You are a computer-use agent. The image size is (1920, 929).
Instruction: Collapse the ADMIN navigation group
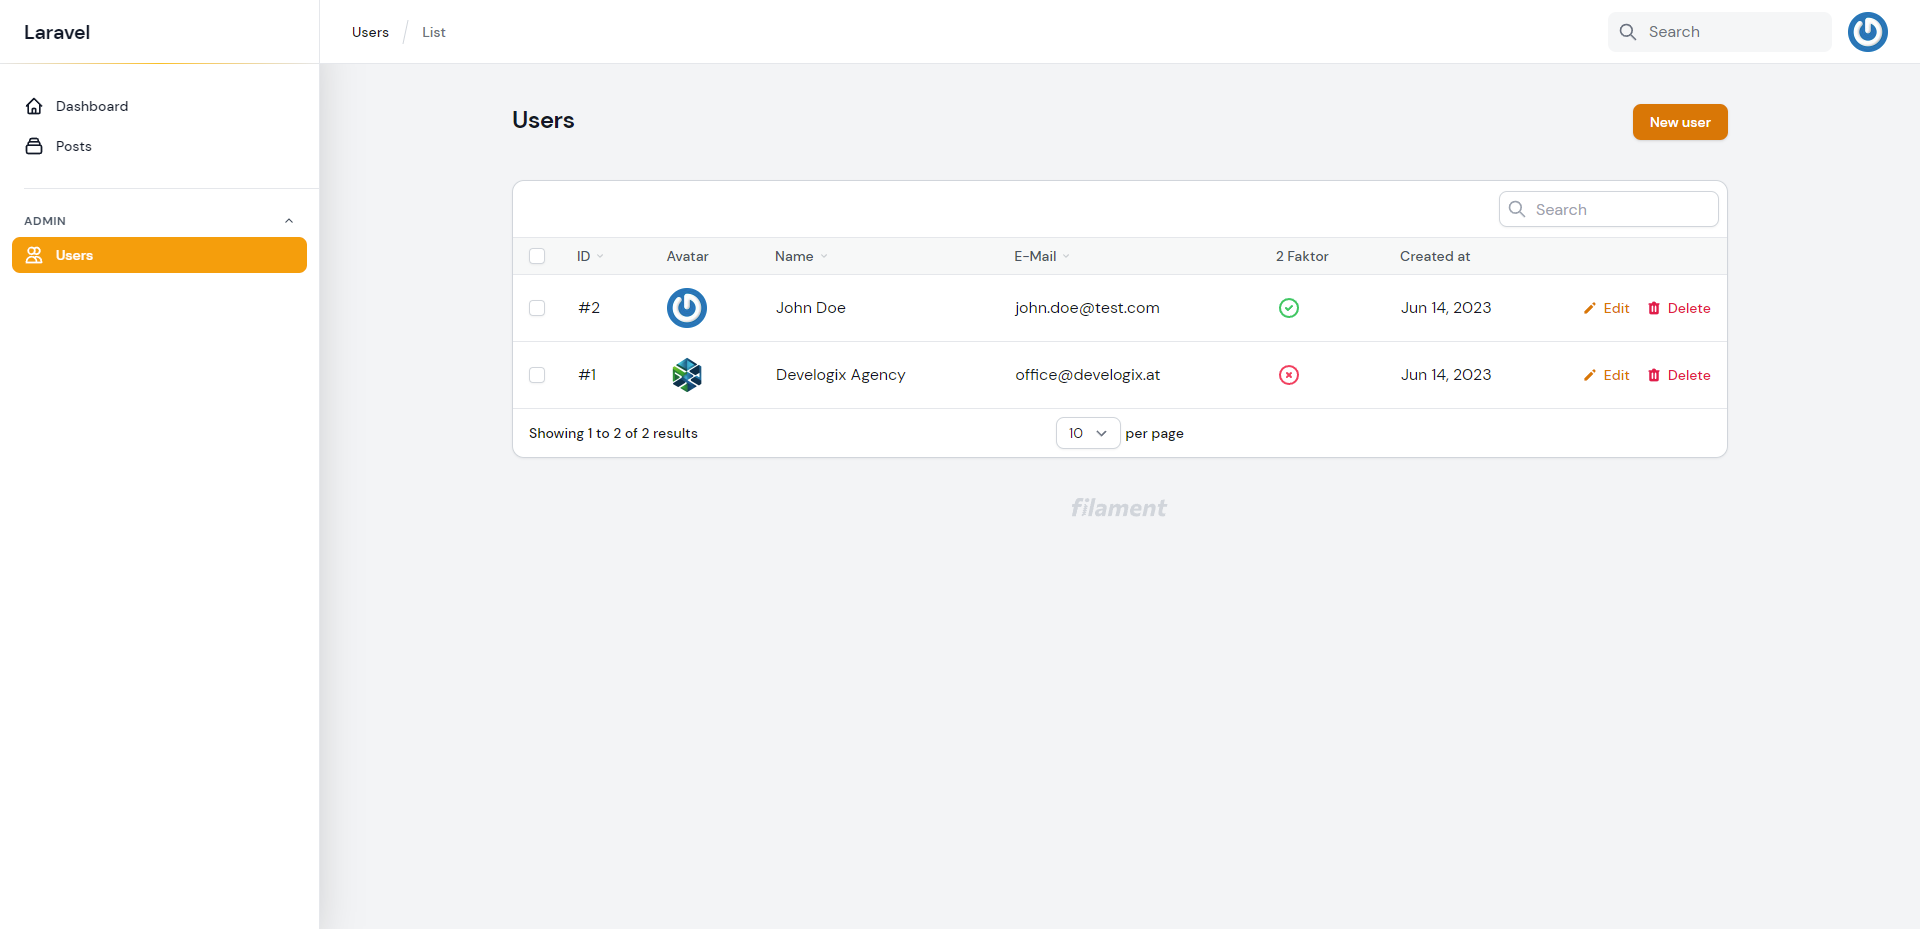click(x=289, y=221)
